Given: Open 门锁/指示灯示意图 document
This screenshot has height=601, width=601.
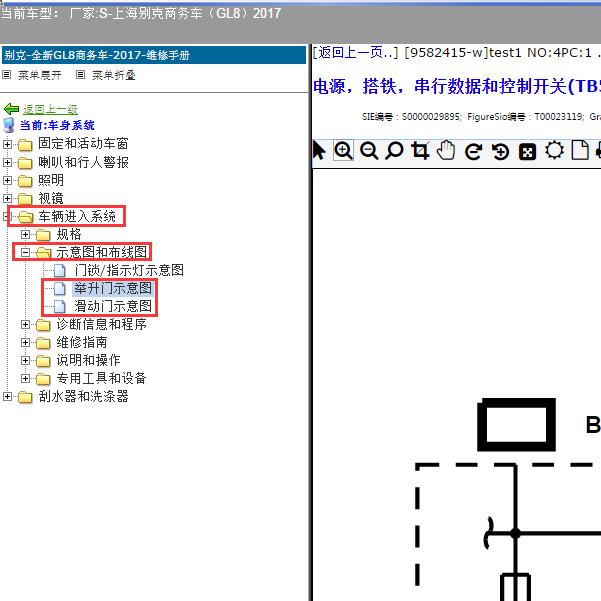Looking at the screenshot, I should pyautogui.click(x=129, y=270).
